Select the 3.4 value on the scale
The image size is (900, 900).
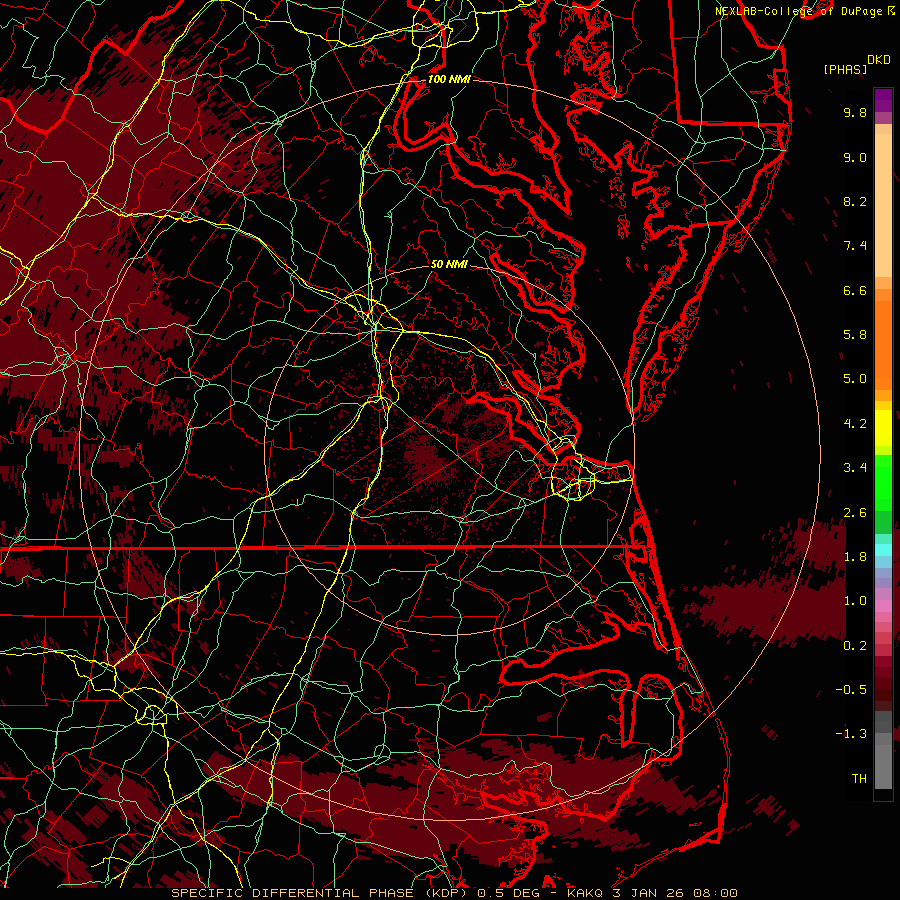pyautogui.click(x=855, y=468)
